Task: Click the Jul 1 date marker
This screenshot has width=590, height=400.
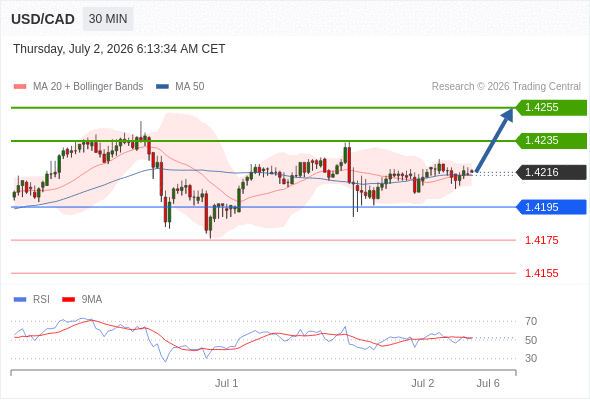Action: (x=227, y=383)
